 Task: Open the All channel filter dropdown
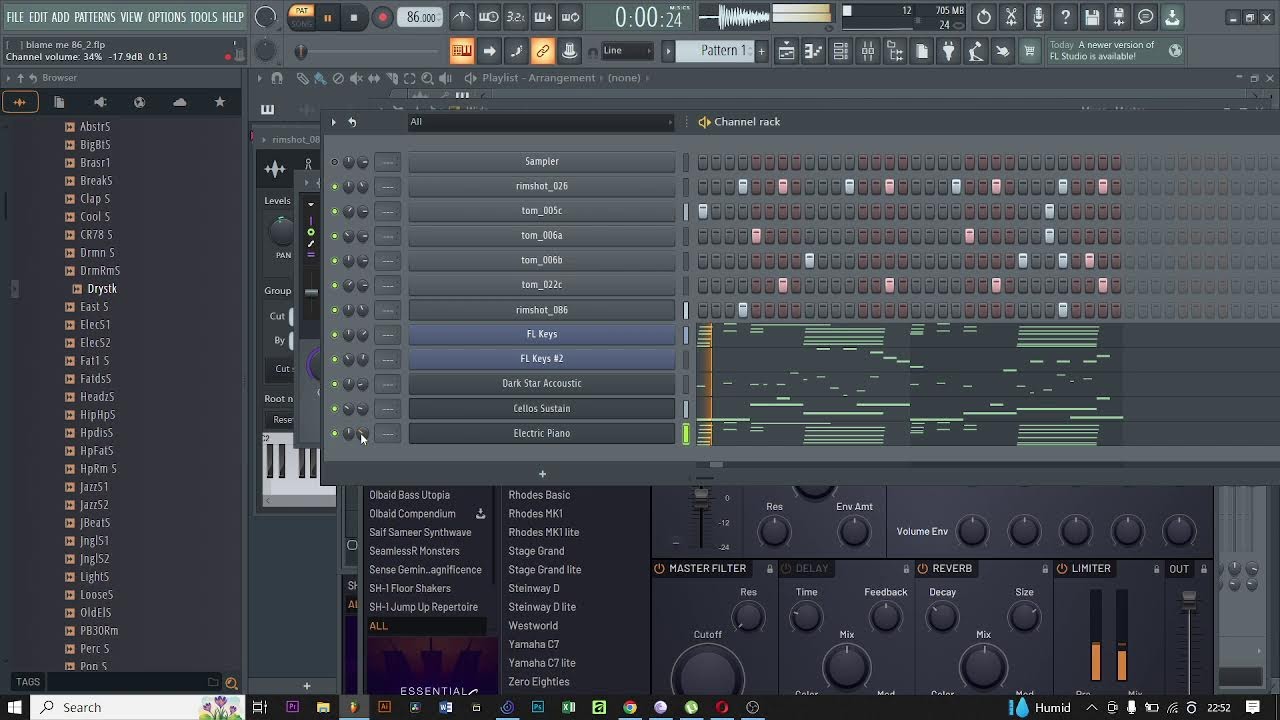pos(541,122)
